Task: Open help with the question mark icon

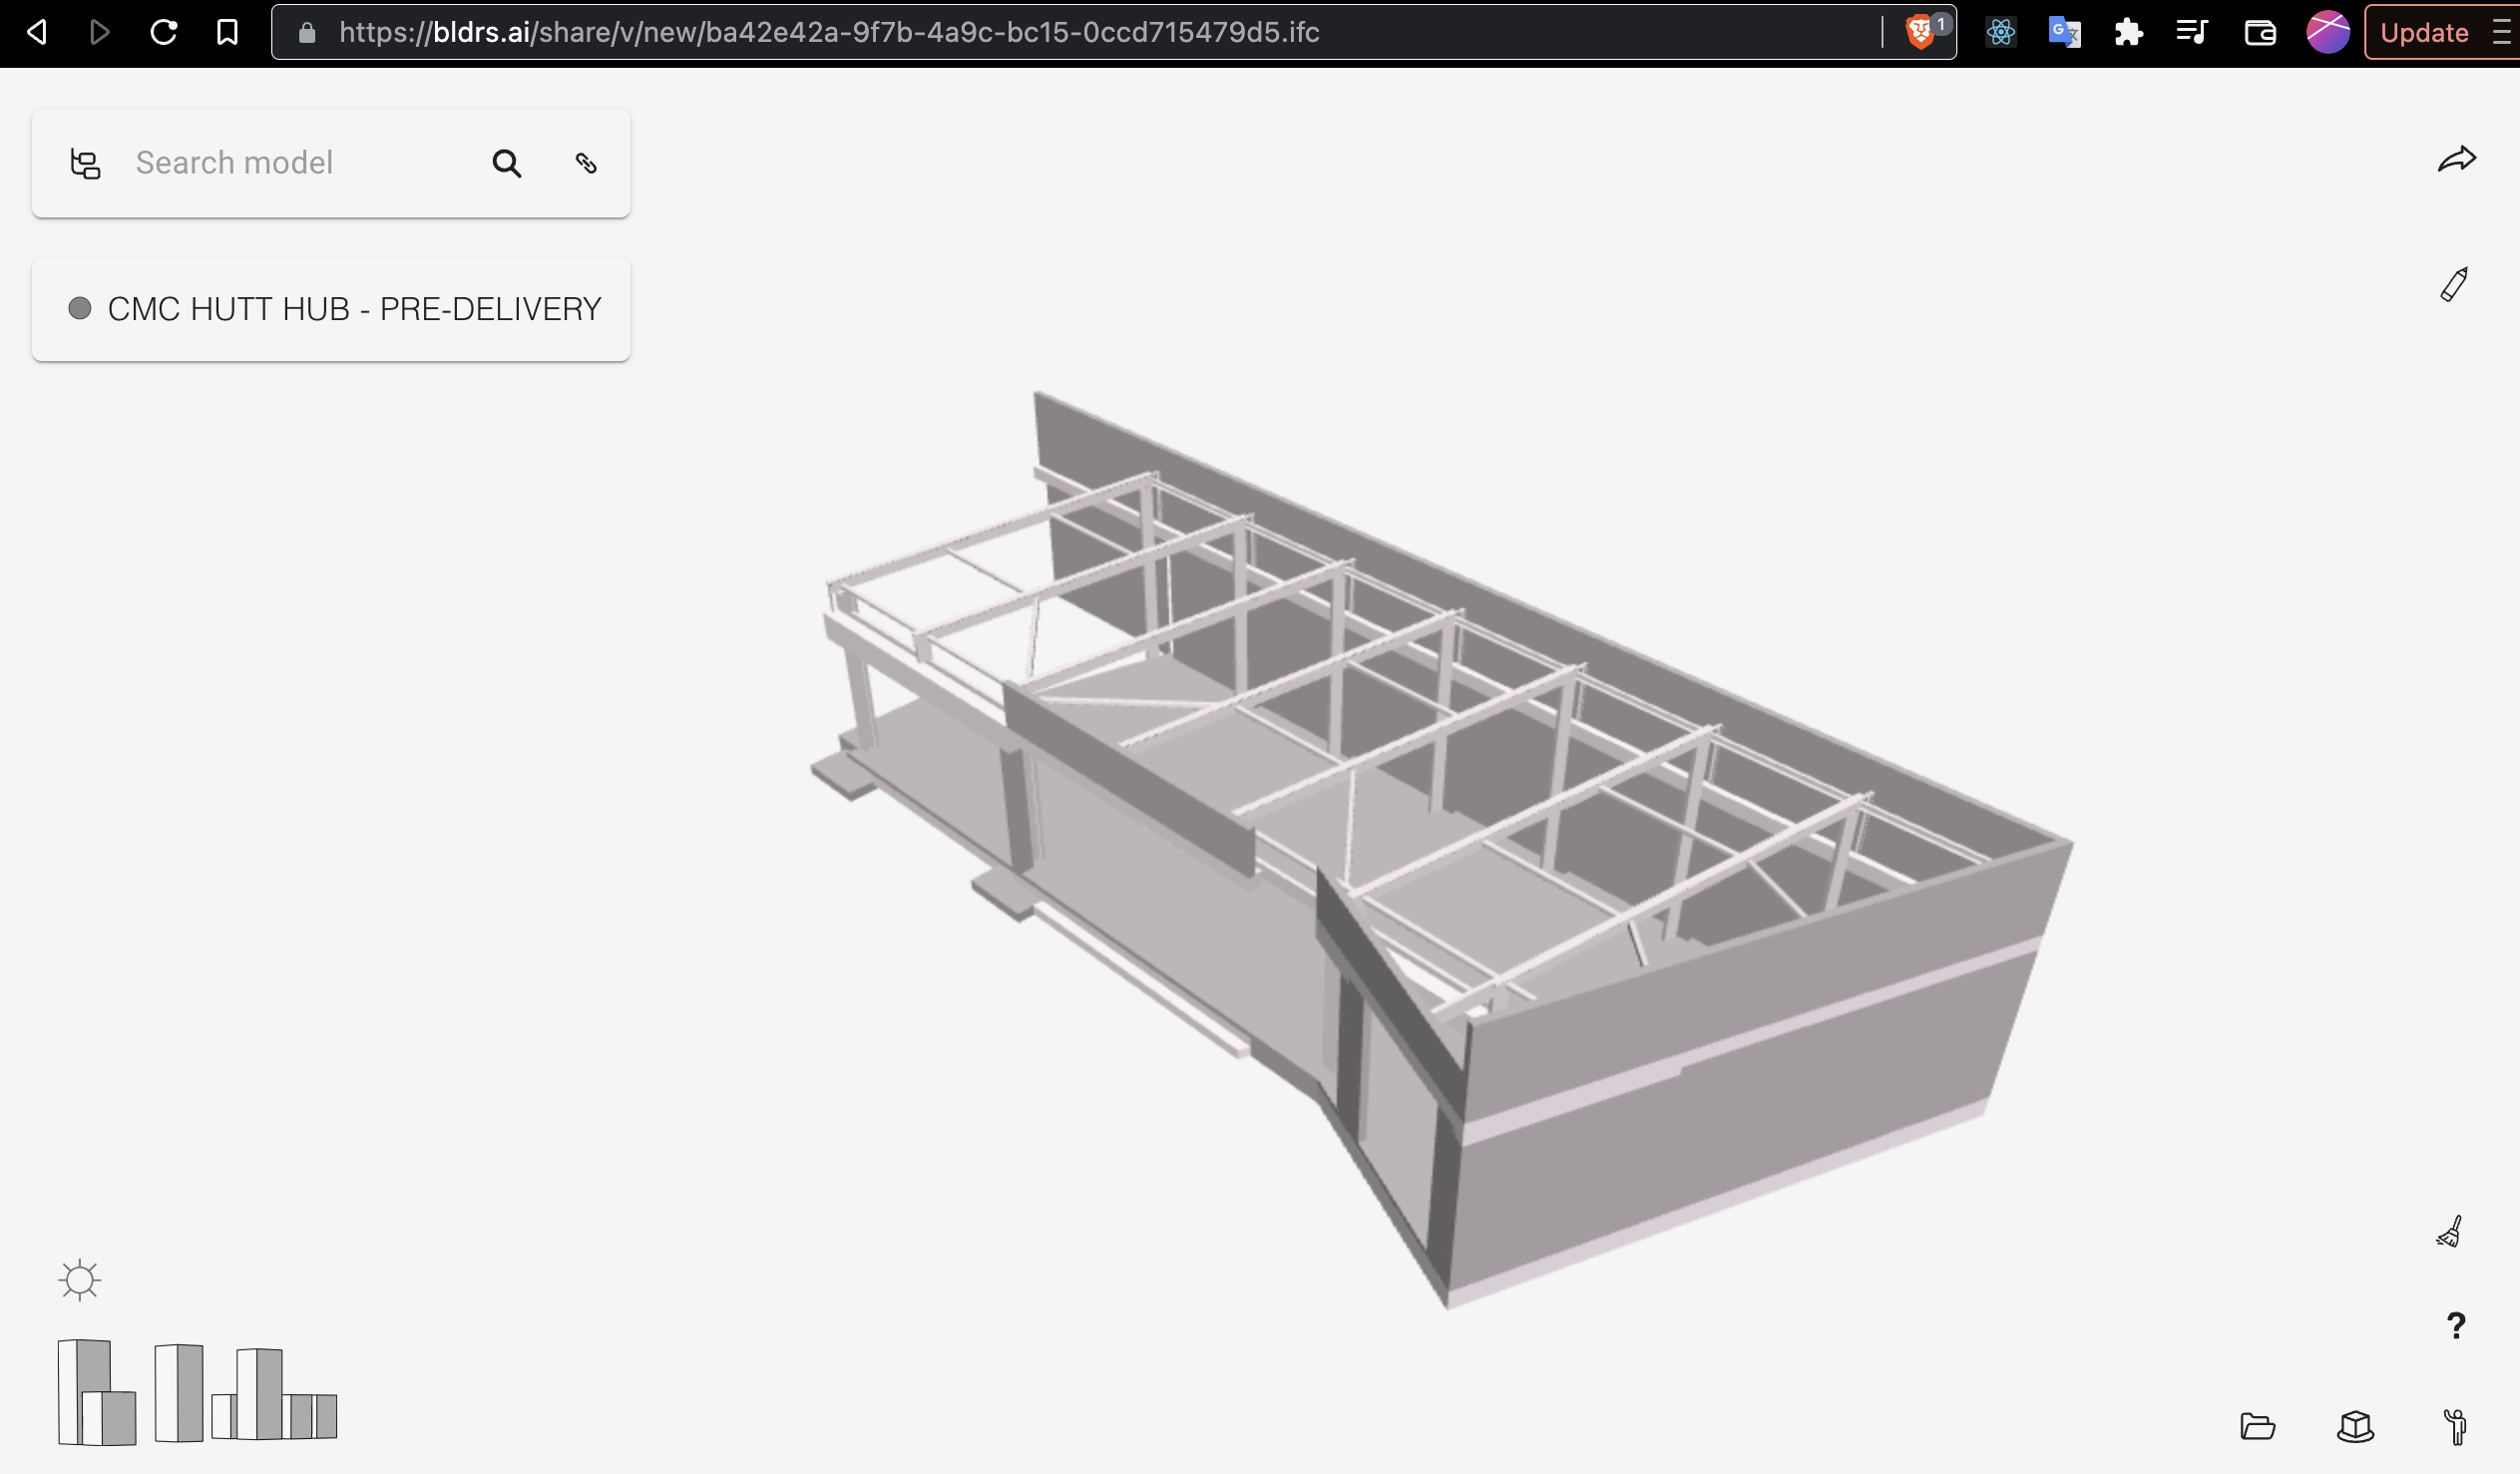Action: [x=2456, y=1326]
